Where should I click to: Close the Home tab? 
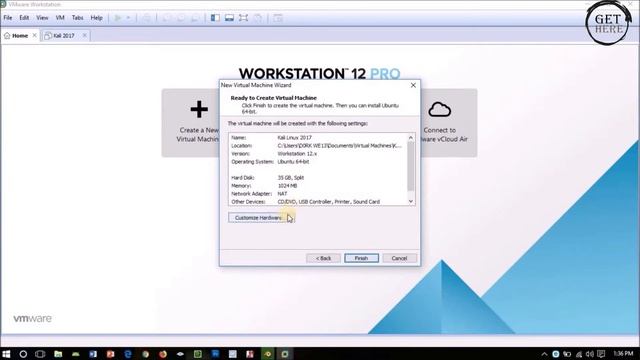35,36
